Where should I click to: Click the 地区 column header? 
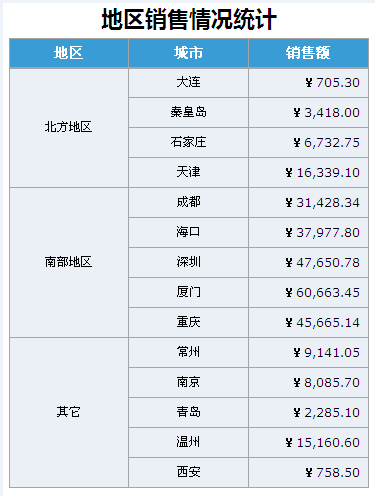(x=69, y=53)
